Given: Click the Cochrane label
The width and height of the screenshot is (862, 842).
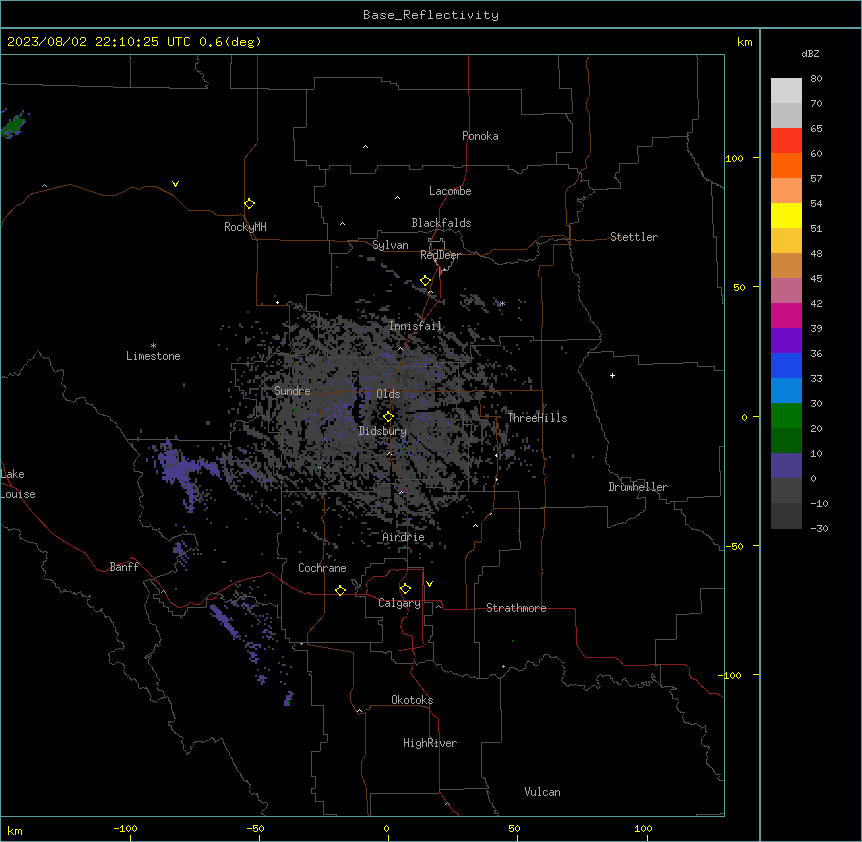Looking at the screenshot, I should tap(322, 568).
